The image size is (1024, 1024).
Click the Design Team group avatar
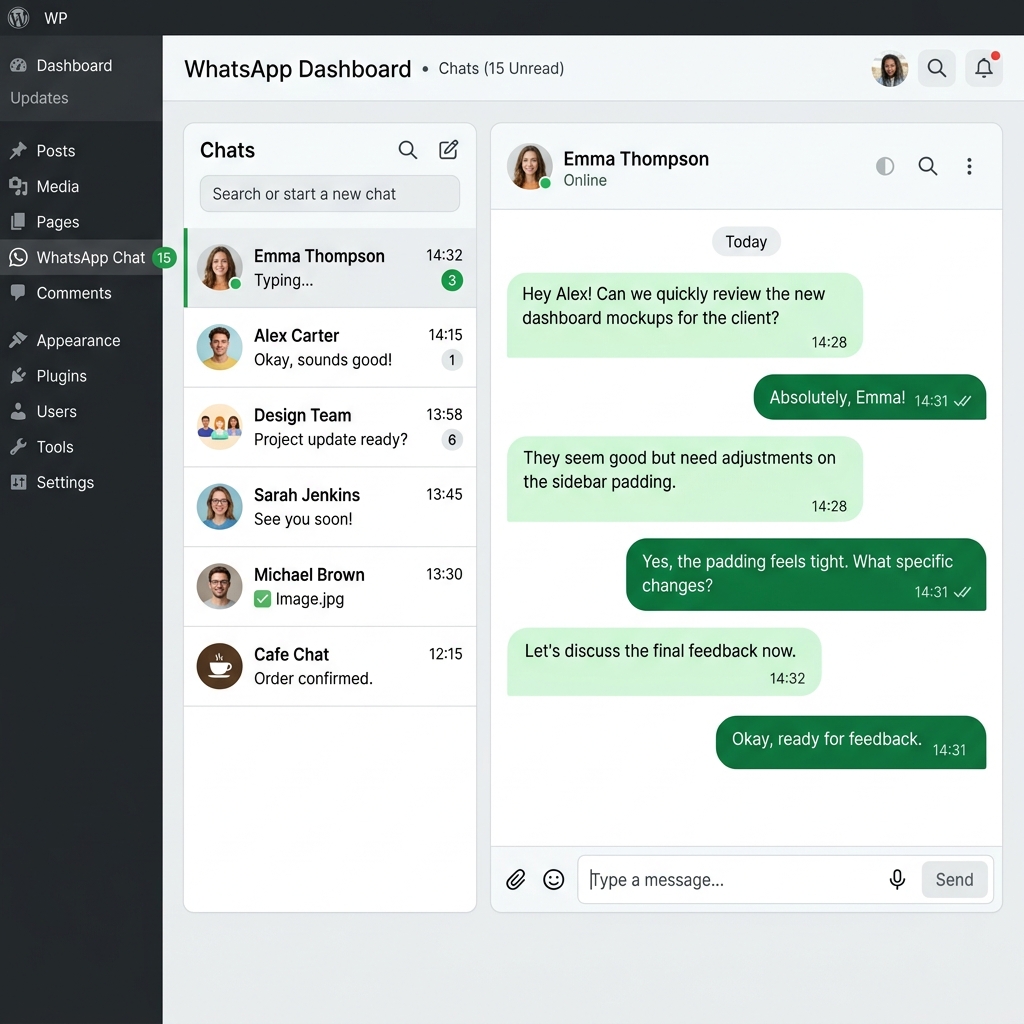click(219, 427)
